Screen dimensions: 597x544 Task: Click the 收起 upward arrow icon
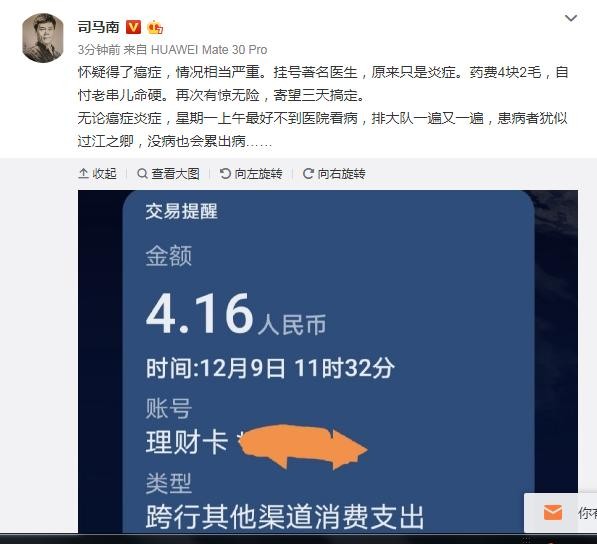[83, 174]
